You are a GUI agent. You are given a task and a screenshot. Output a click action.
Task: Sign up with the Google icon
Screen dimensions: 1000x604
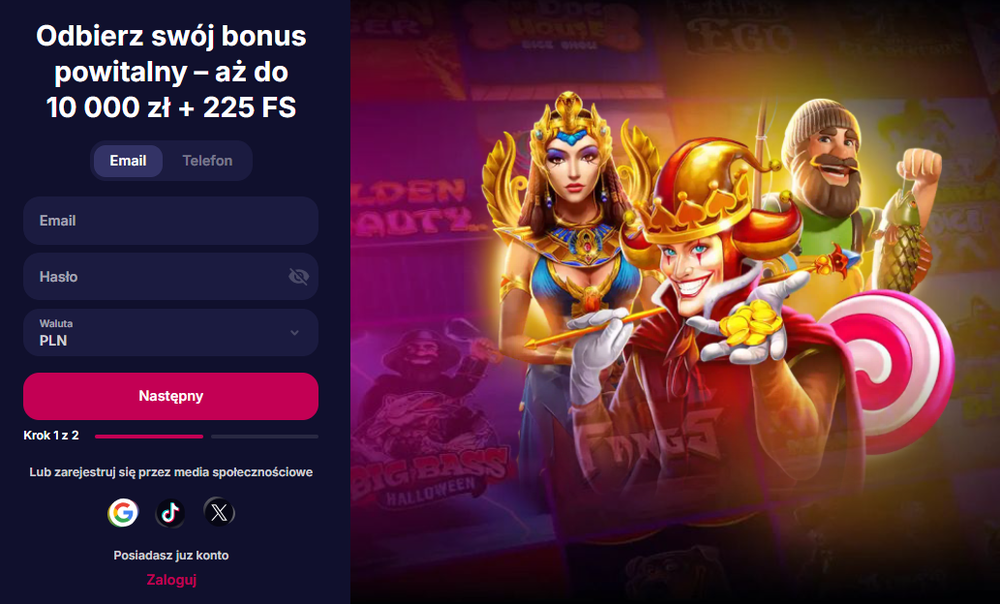122,513
